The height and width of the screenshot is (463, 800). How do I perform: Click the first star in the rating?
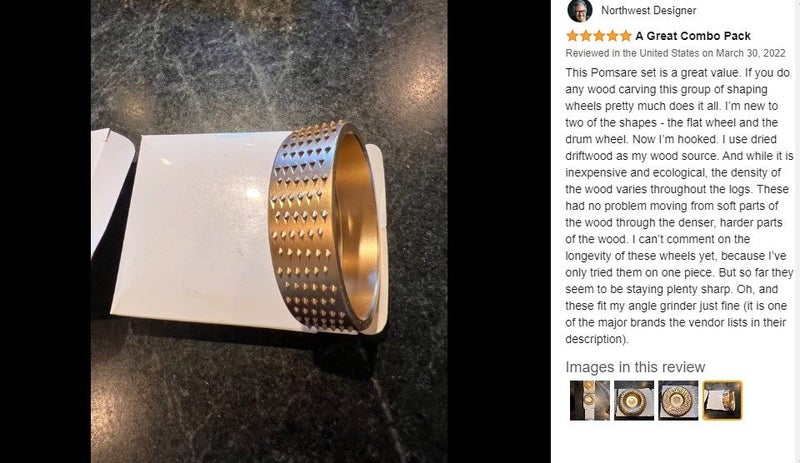point(572,36)
